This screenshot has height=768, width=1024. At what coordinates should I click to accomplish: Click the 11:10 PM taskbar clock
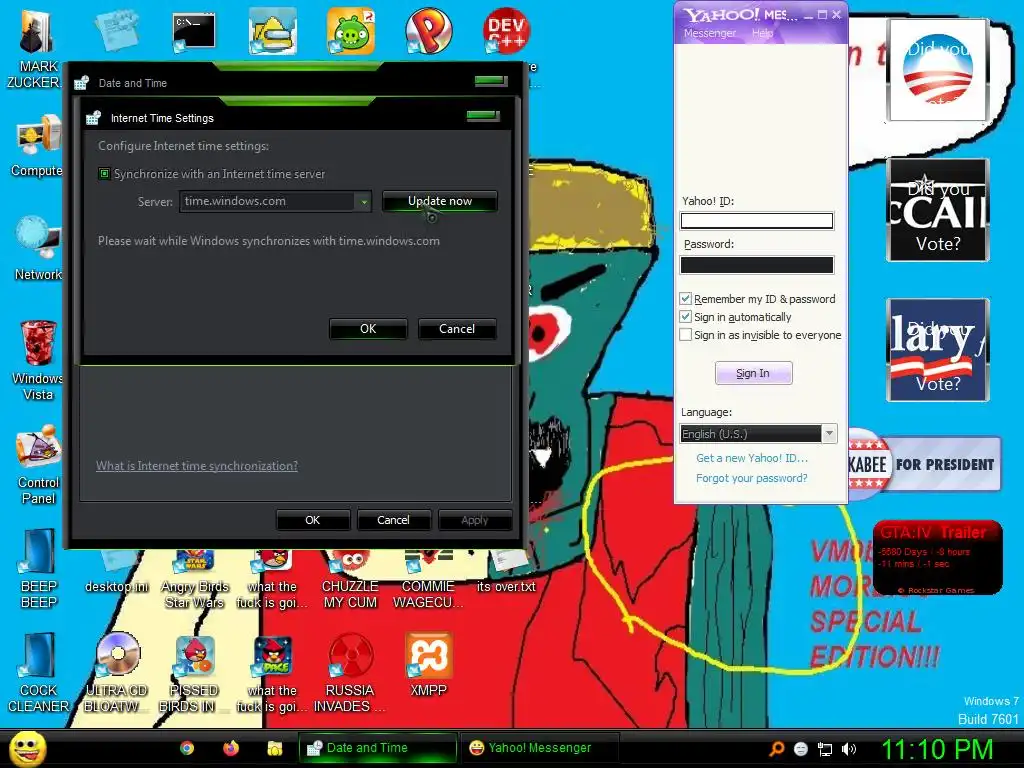pyautogui.click(x=937, y=749)
